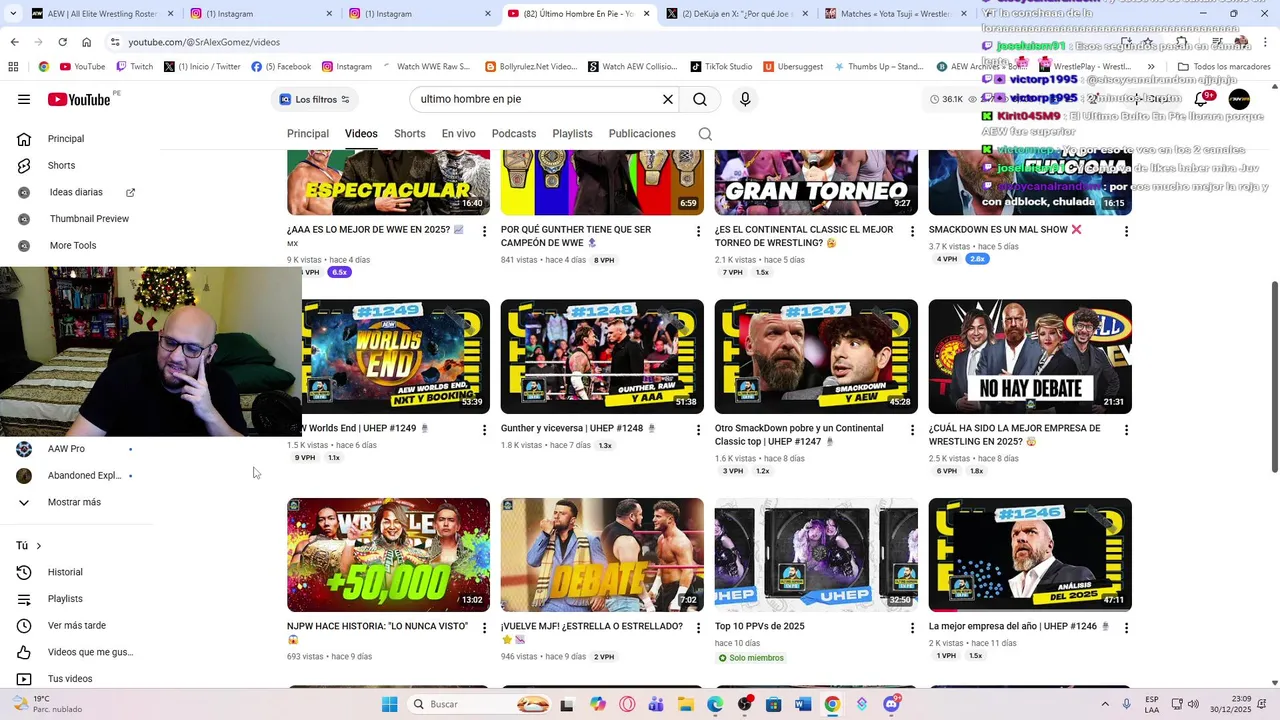Clear the search box text
The width and height of the screenshot is (1280, 720).
coord(668,99)
